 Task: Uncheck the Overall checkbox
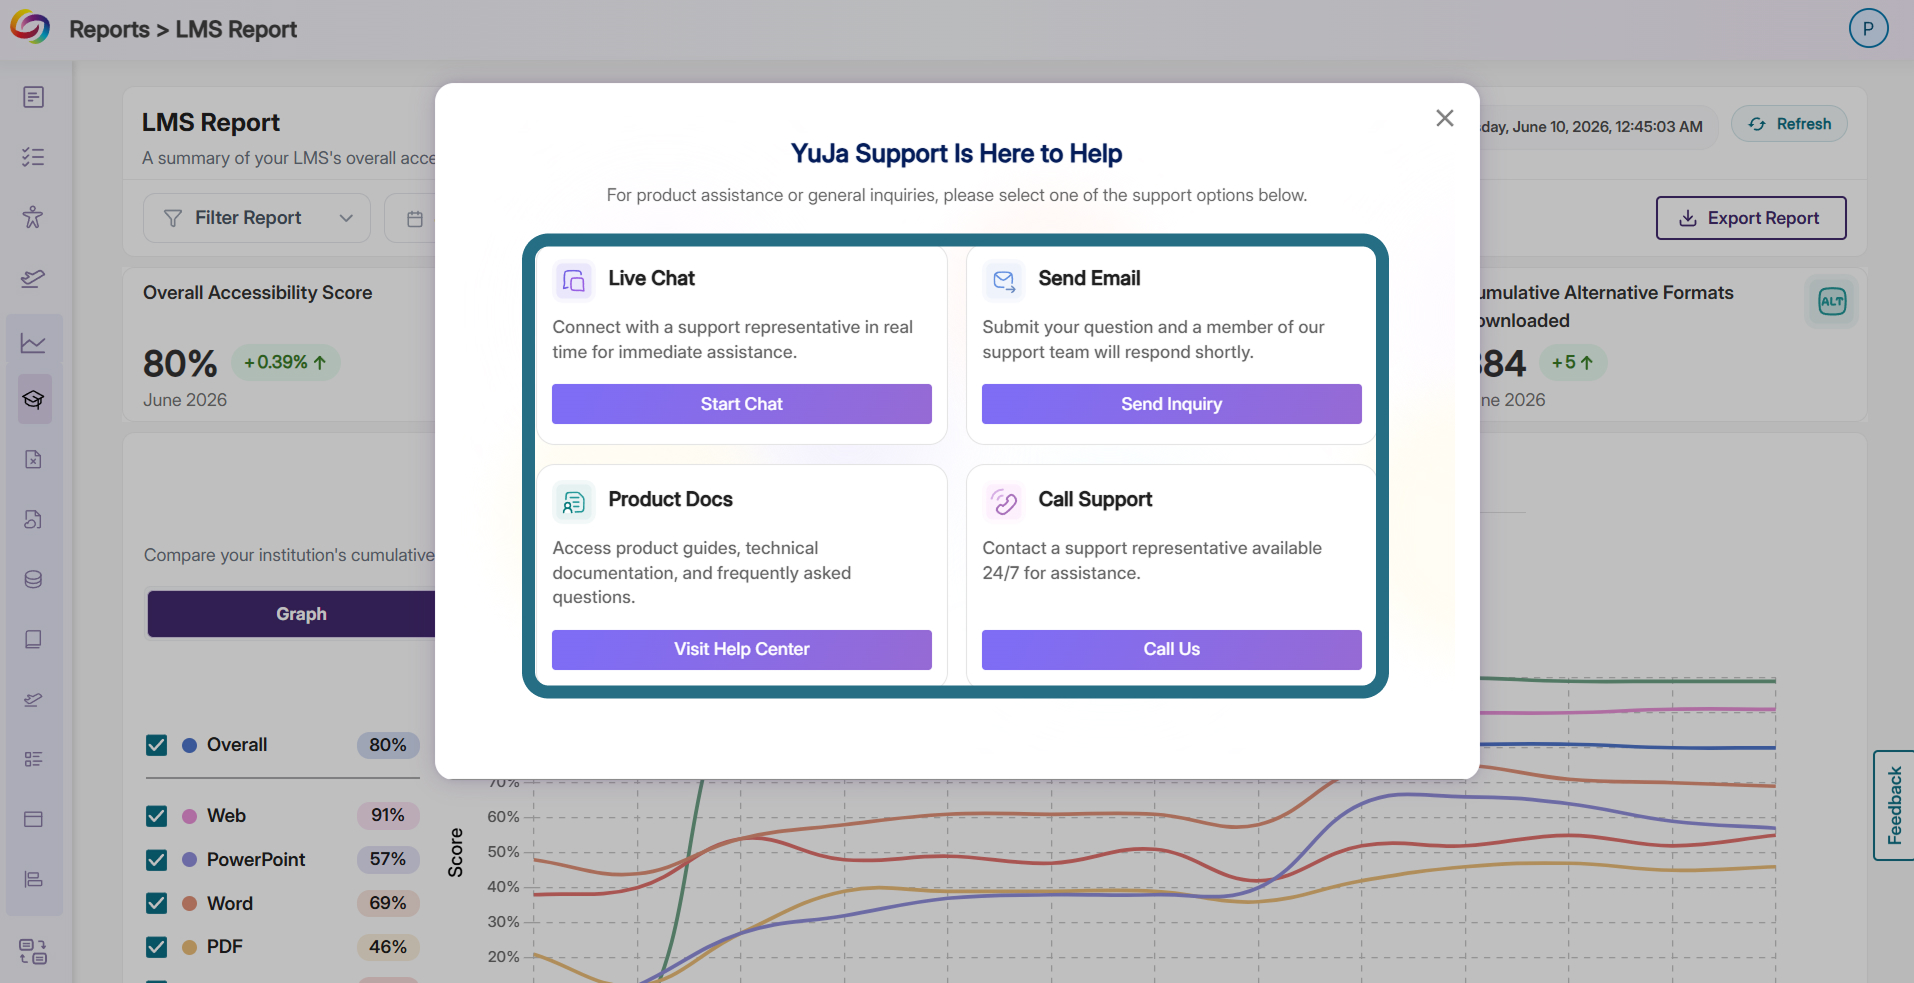coord(157,745)
